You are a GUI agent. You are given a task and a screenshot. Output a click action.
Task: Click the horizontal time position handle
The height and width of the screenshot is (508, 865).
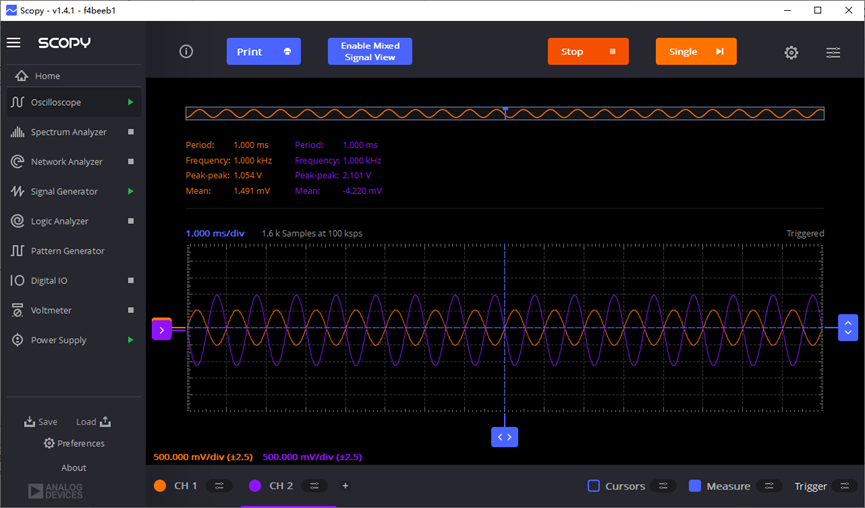tap(504, 437)
